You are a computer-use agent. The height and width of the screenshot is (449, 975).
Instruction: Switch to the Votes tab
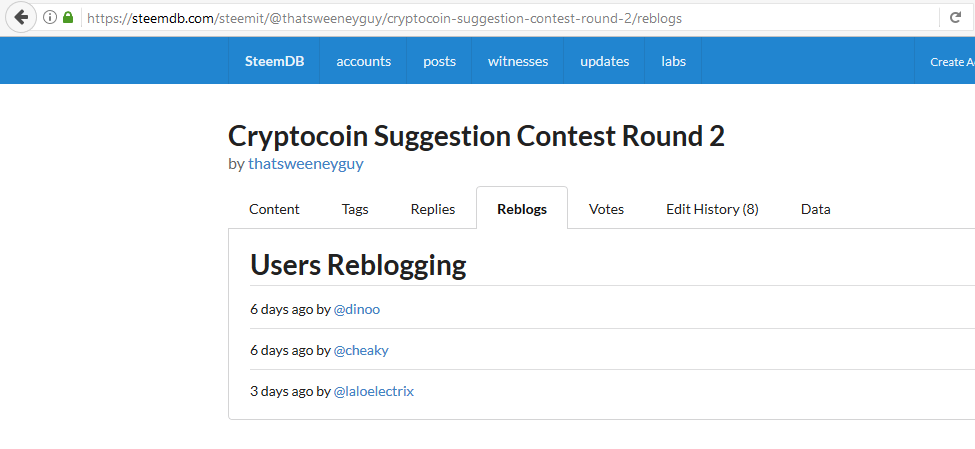pyautogui.click(x=606, y=209)
